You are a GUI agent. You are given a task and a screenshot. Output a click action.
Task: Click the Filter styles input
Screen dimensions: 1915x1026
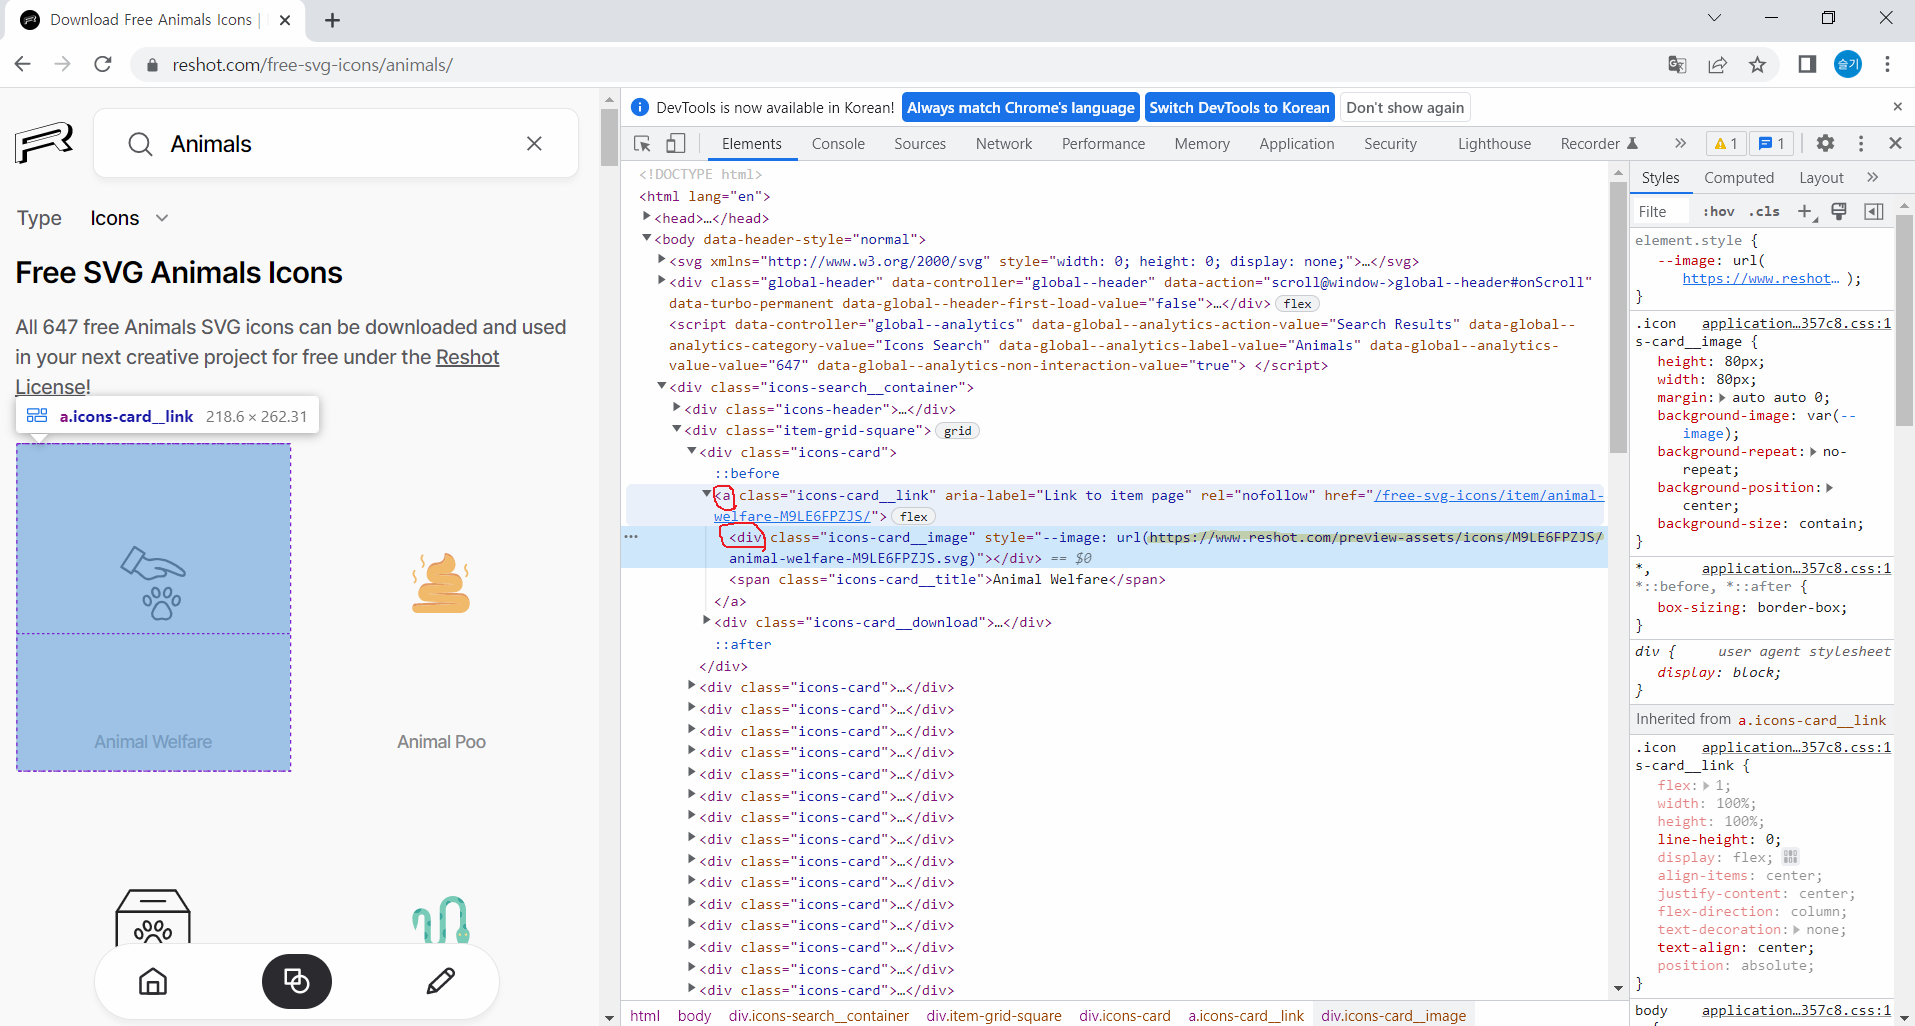(1660, 211)
